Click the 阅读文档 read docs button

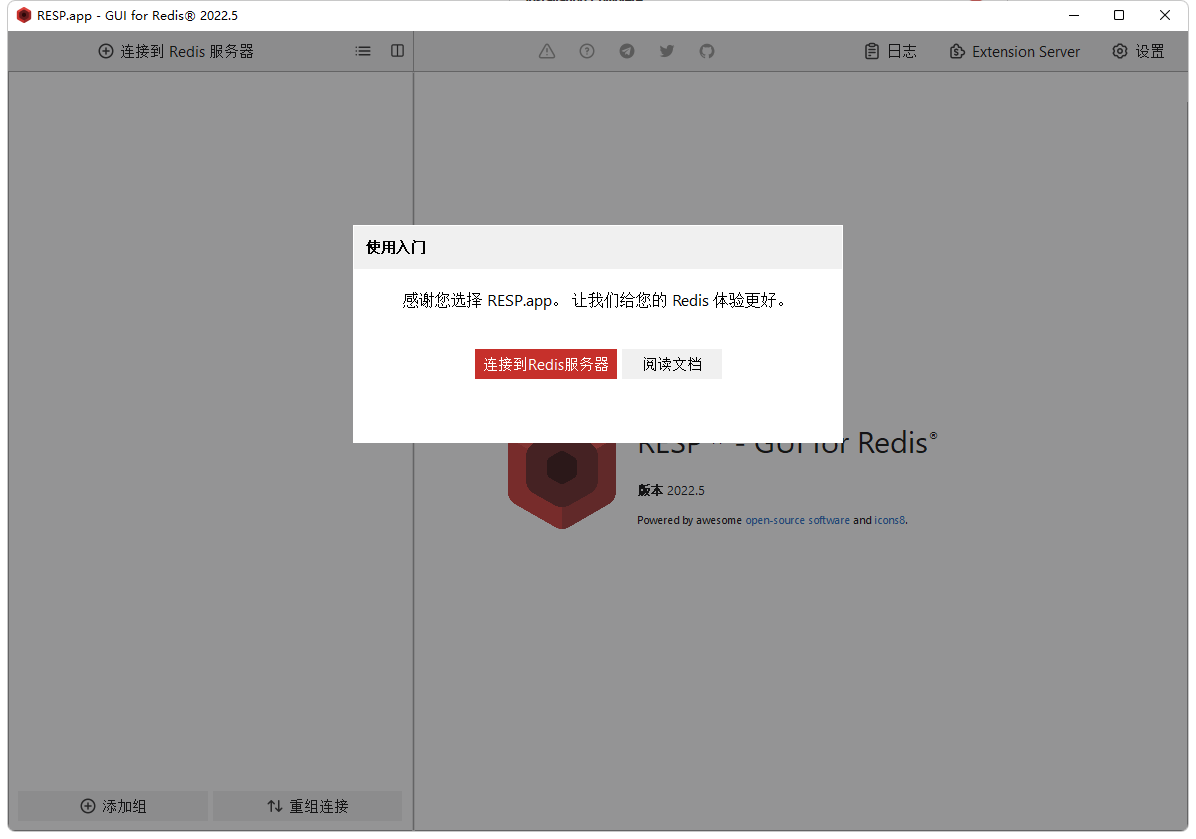(672, 364)
